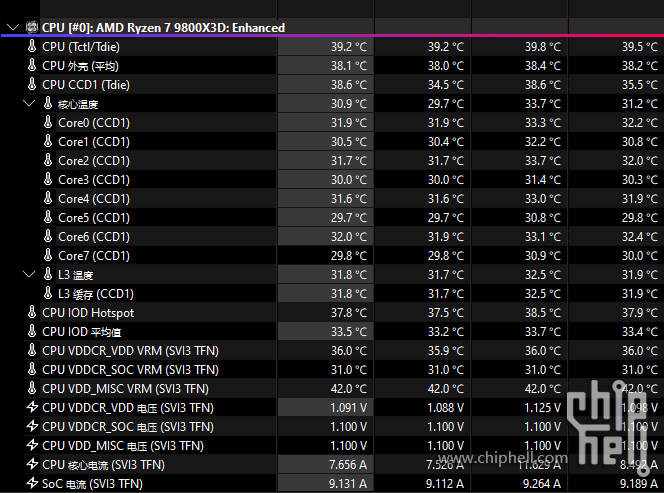Click thermometer icon beside CPU IOD 平均值

tap(32, 331)
